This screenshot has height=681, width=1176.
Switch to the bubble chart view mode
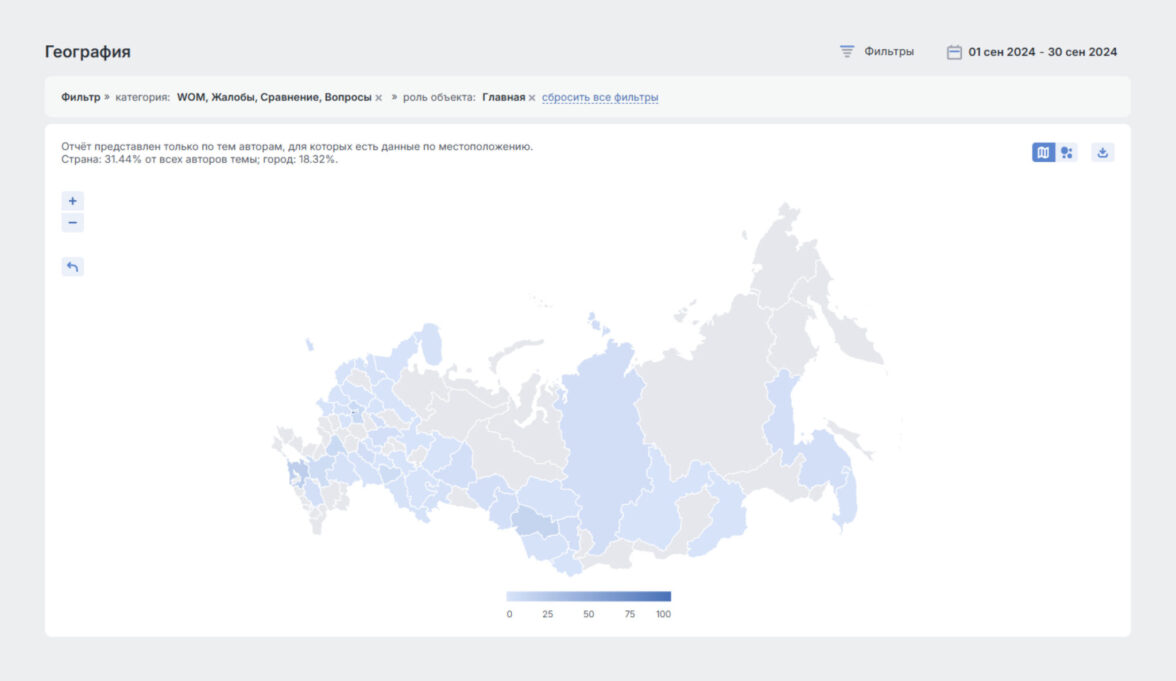(x=1066, y=152)
